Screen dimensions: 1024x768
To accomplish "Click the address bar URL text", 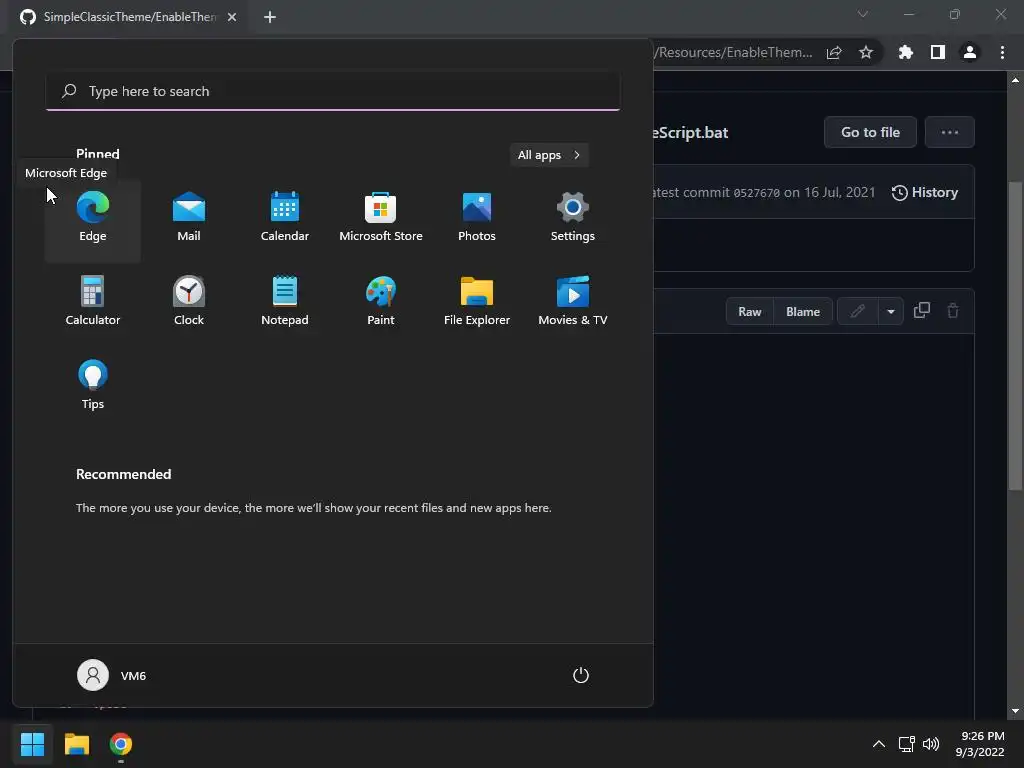I will [734, 52].
